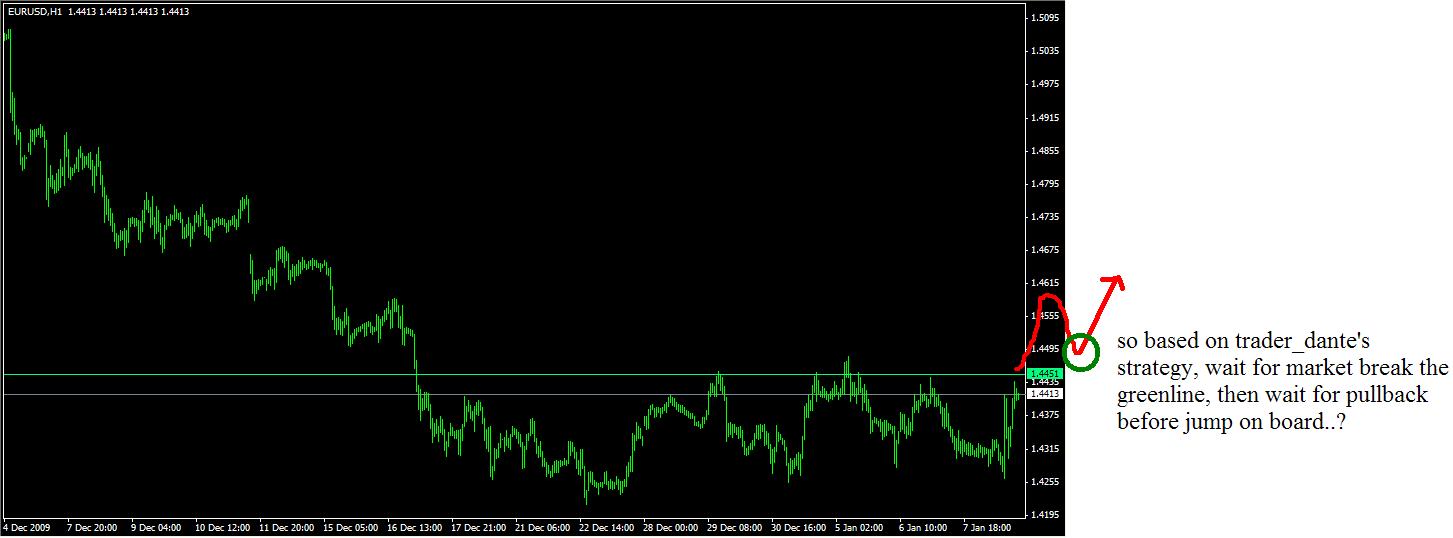Click the 4 Dec 2009 date label
Image resolution: width=1453 pixels, height=538 pixels.
(x=26, y=527)
